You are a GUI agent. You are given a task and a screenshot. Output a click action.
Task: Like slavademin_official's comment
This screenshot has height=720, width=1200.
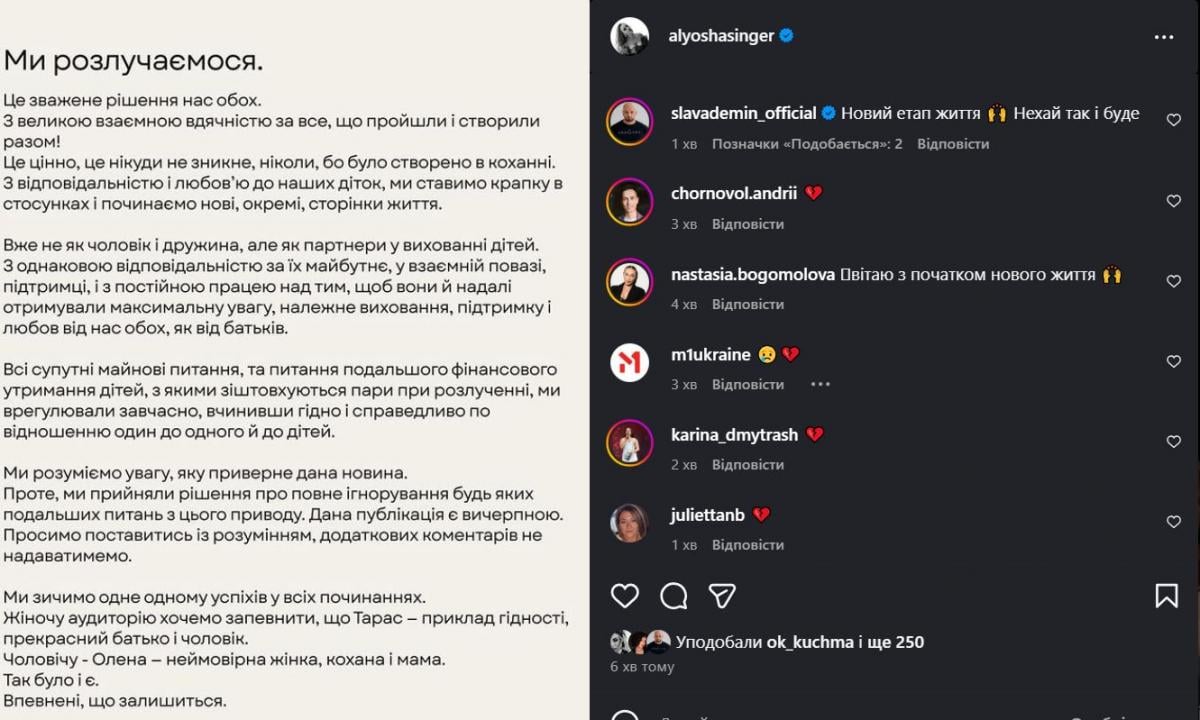click(x=1174, y=120)
